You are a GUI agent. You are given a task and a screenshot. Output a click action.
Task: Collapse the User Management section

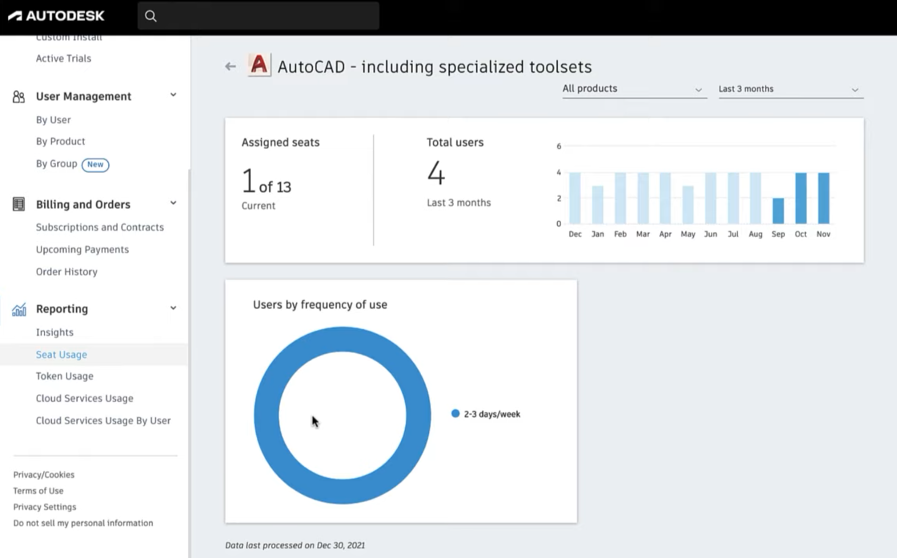click(173, 95)
